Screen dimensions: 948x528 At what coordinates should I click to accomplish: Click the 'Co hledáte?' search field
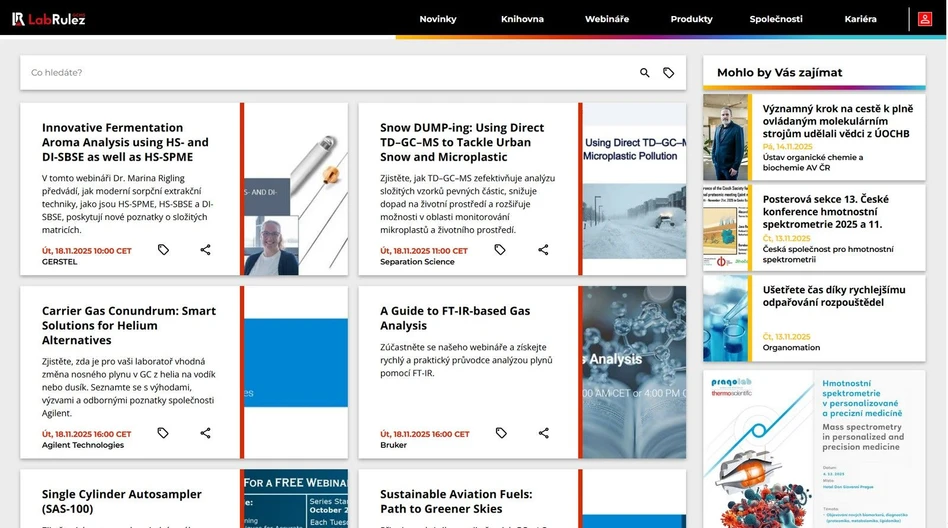[330, 73]
